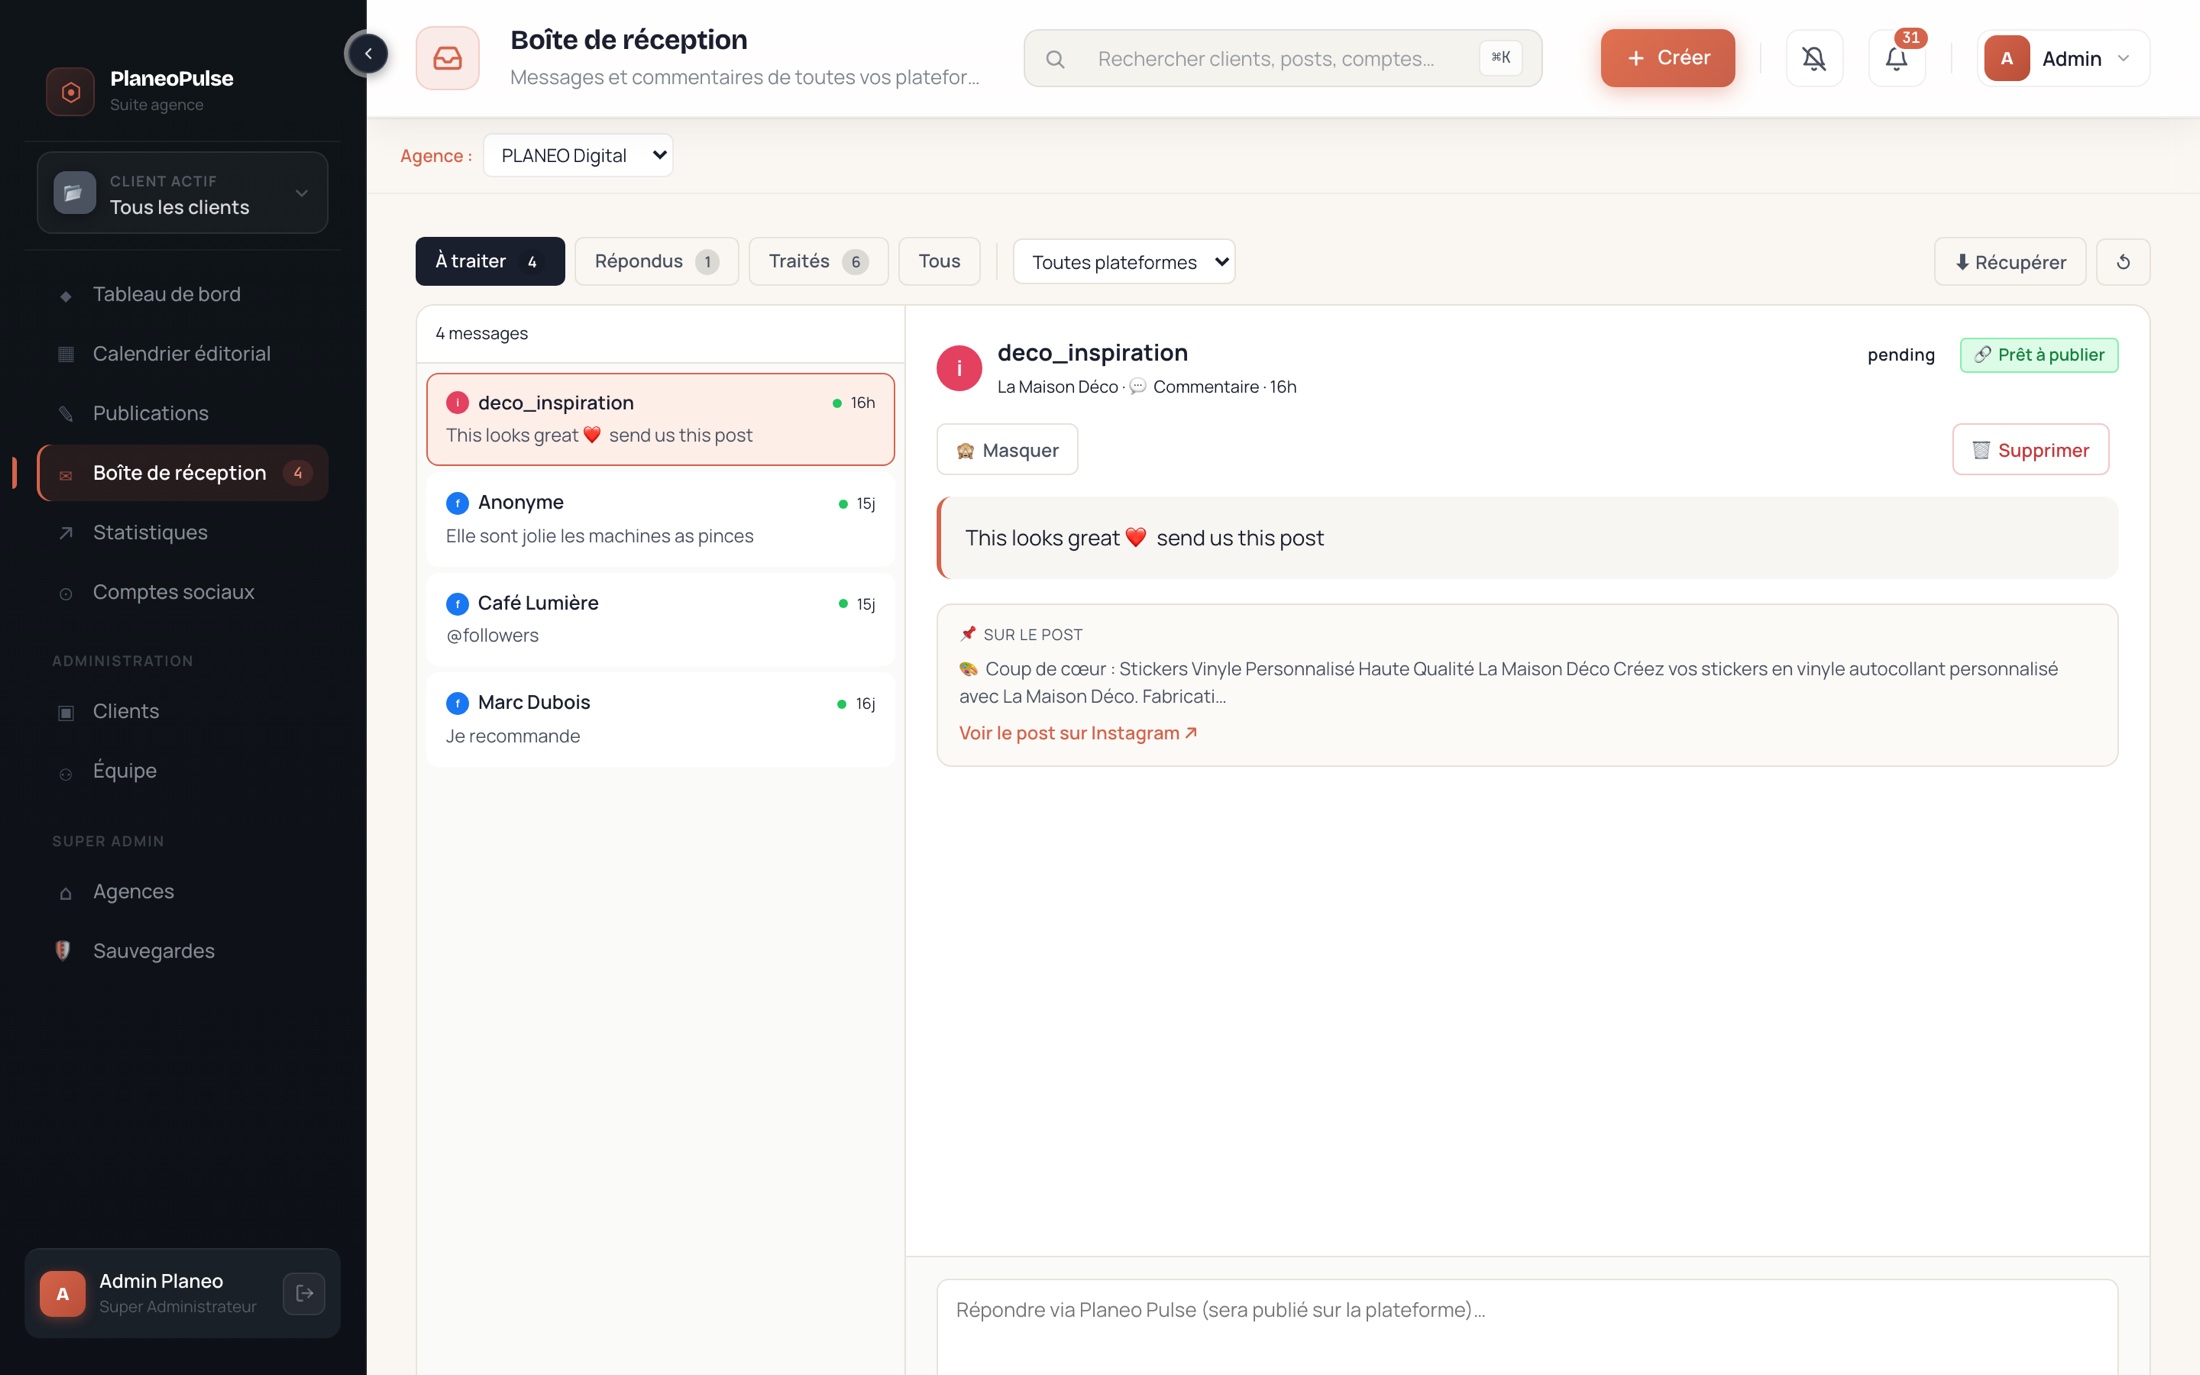The height and width of the screenshot is (1375, 2200).
Task: Open the Agence PLANEO Digital dropdown
Action: pos(578,155)
